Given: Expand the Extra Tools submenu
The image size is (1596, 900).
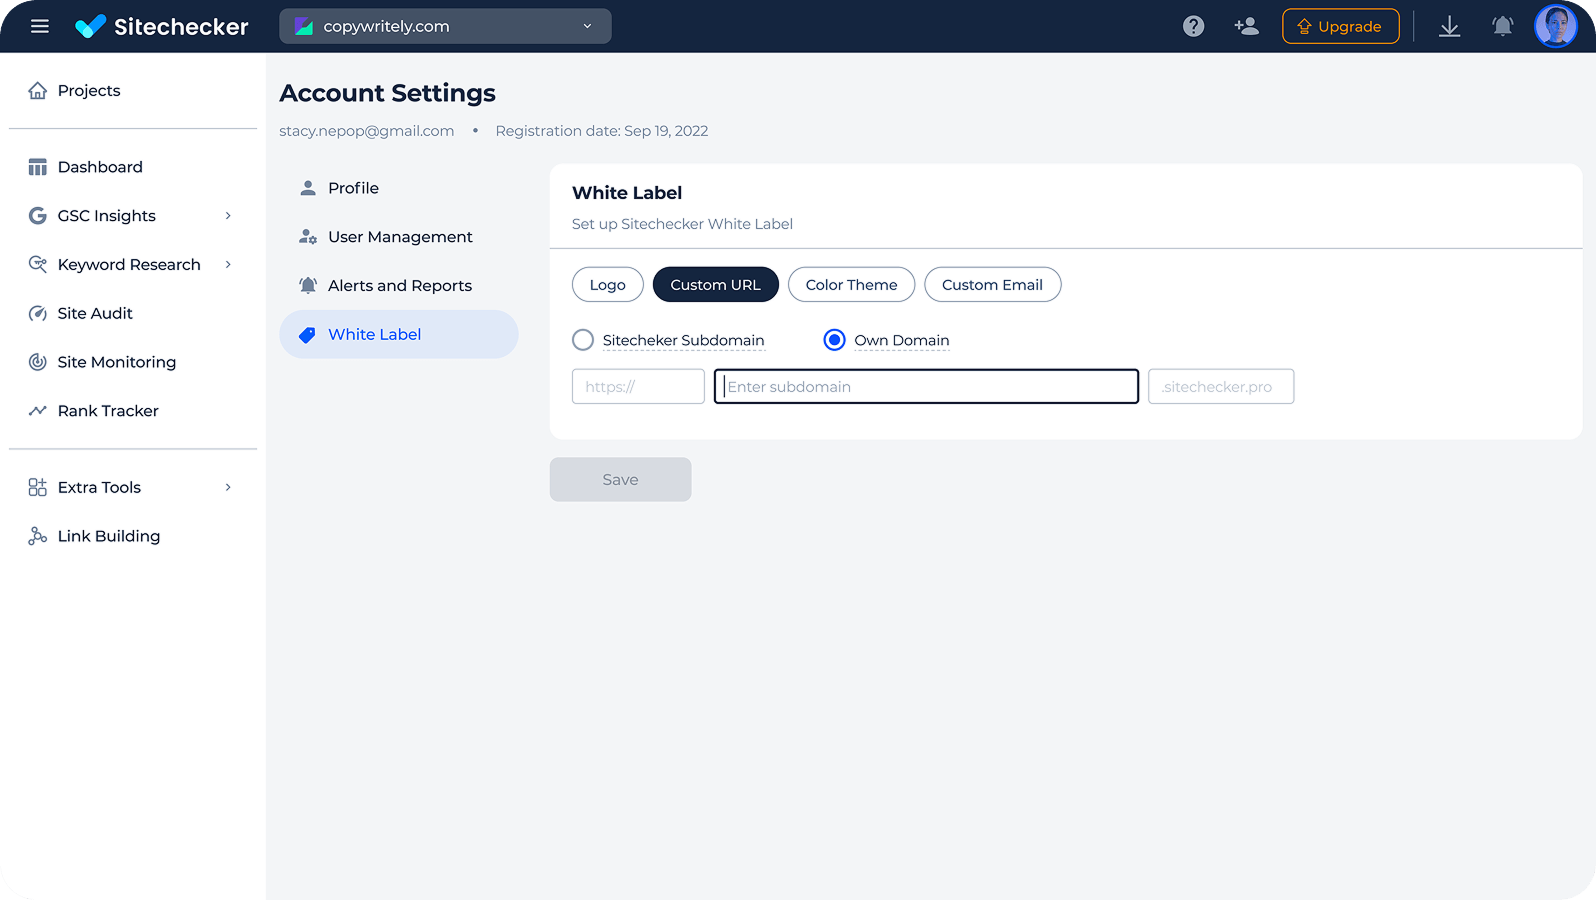Looking at the screenshot, I should pyautogui.click(x=228, y=488).
